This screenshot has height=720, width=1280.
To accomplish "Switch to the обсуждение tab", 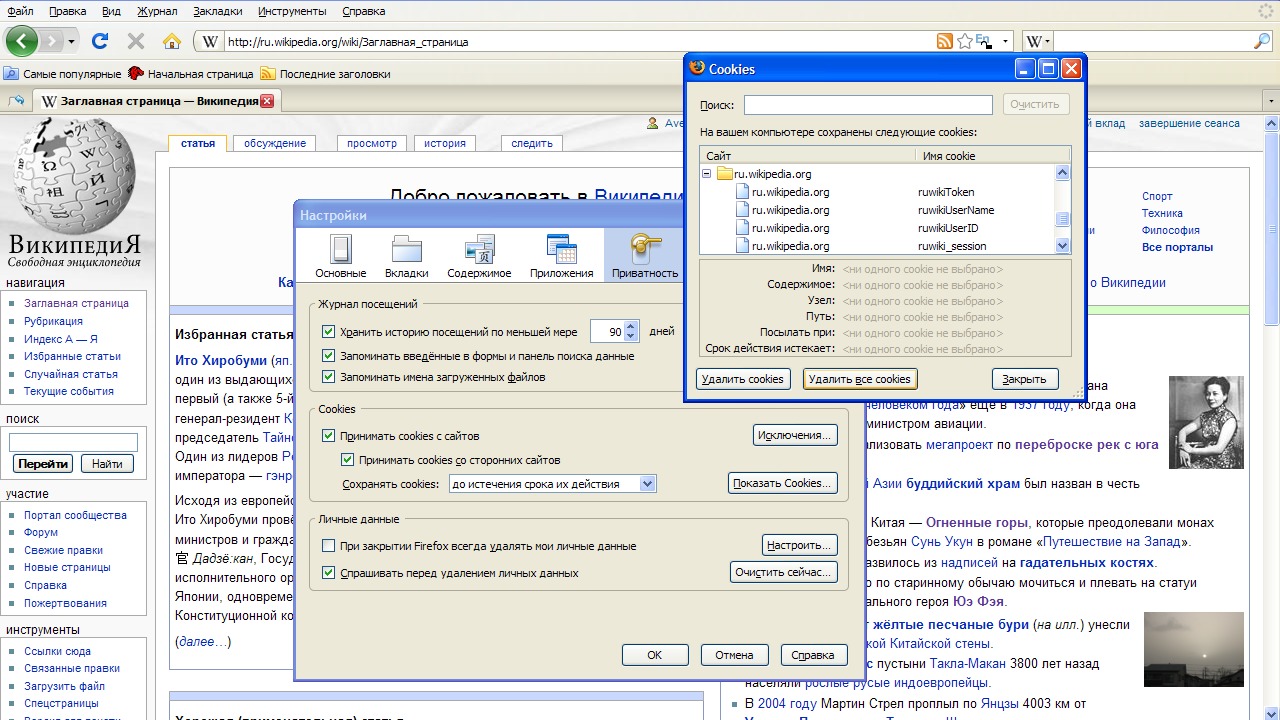I will 275,143.
